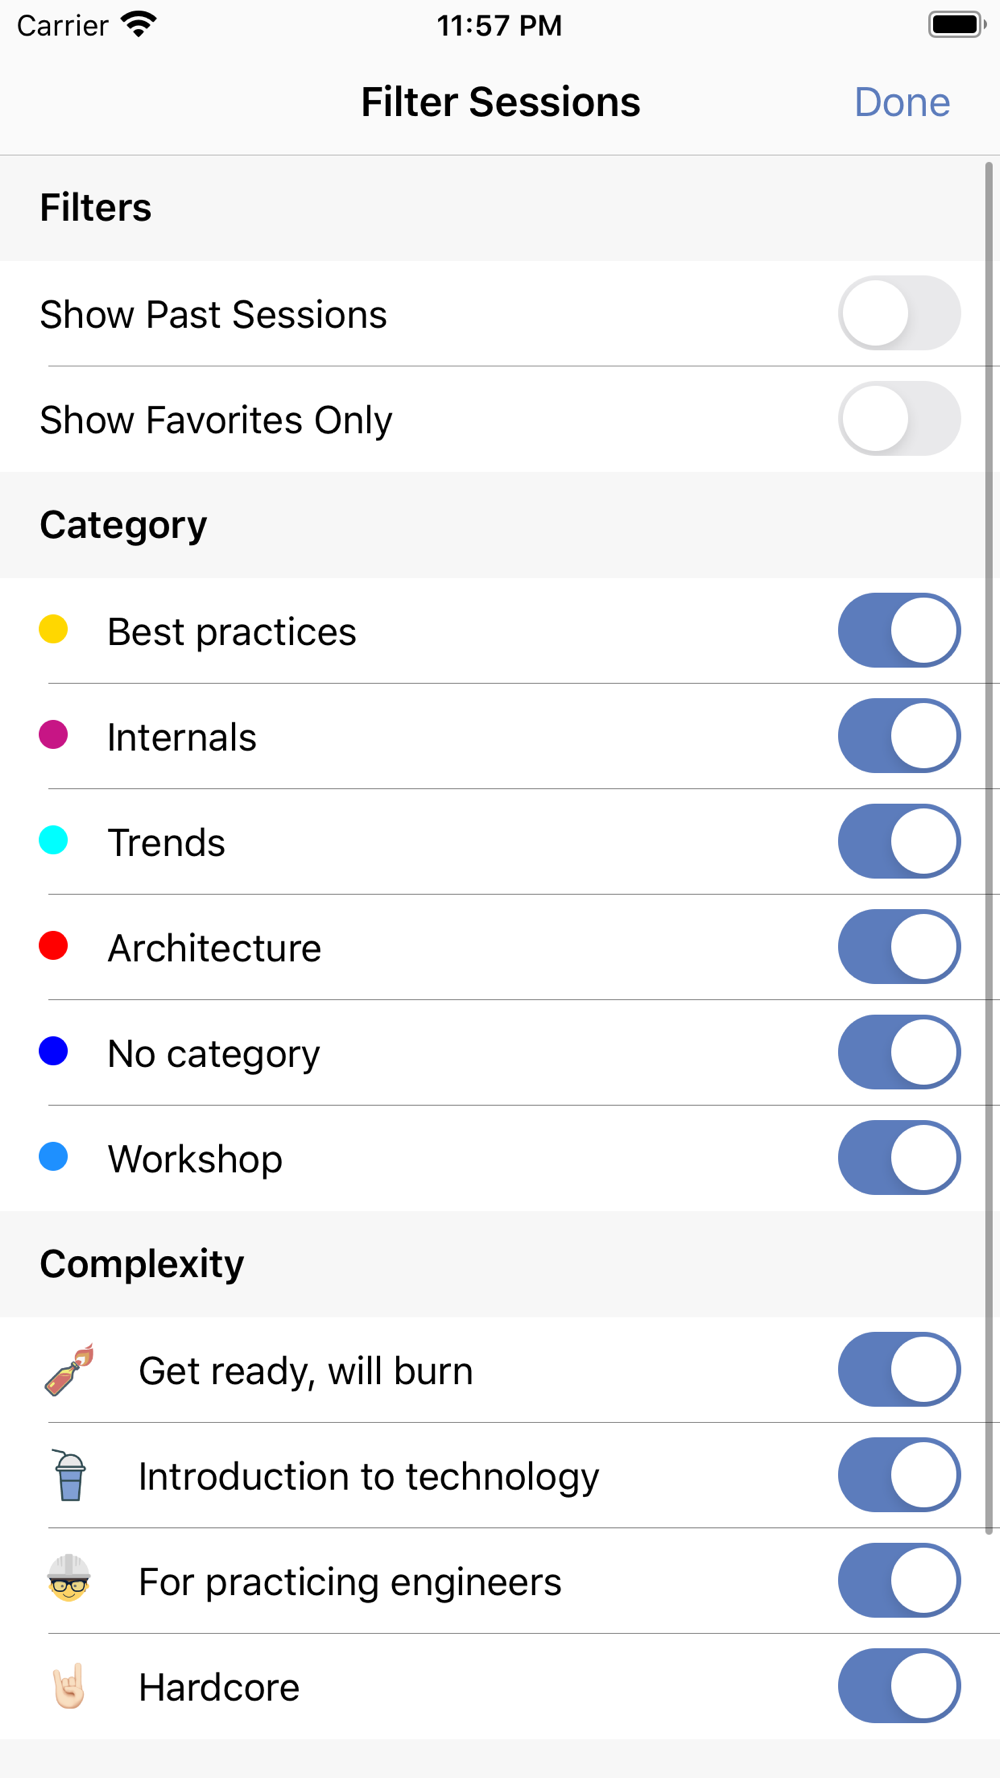Image resolution: width=1000 pixels, height=1778 pixels.
Task: Click the cyan Trends category dot
Action: (x=54, y=841)
